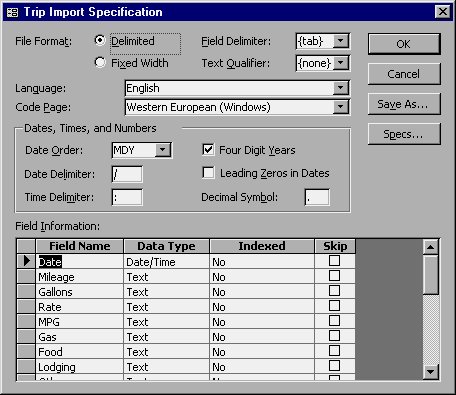Screen dimensions: 456x395
Task: Check Skip for the Date field
Action: [334, 260]
